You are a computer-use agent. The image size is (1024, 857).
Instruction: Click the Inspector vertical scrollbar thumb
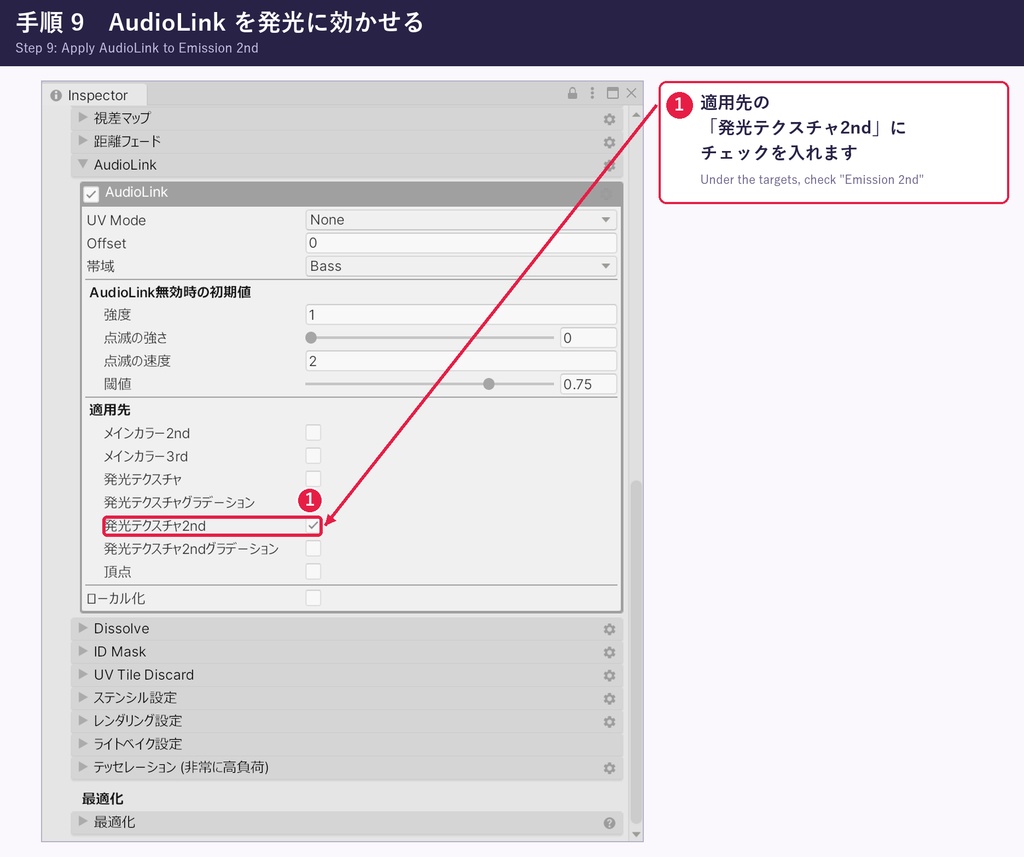(636, 653)
